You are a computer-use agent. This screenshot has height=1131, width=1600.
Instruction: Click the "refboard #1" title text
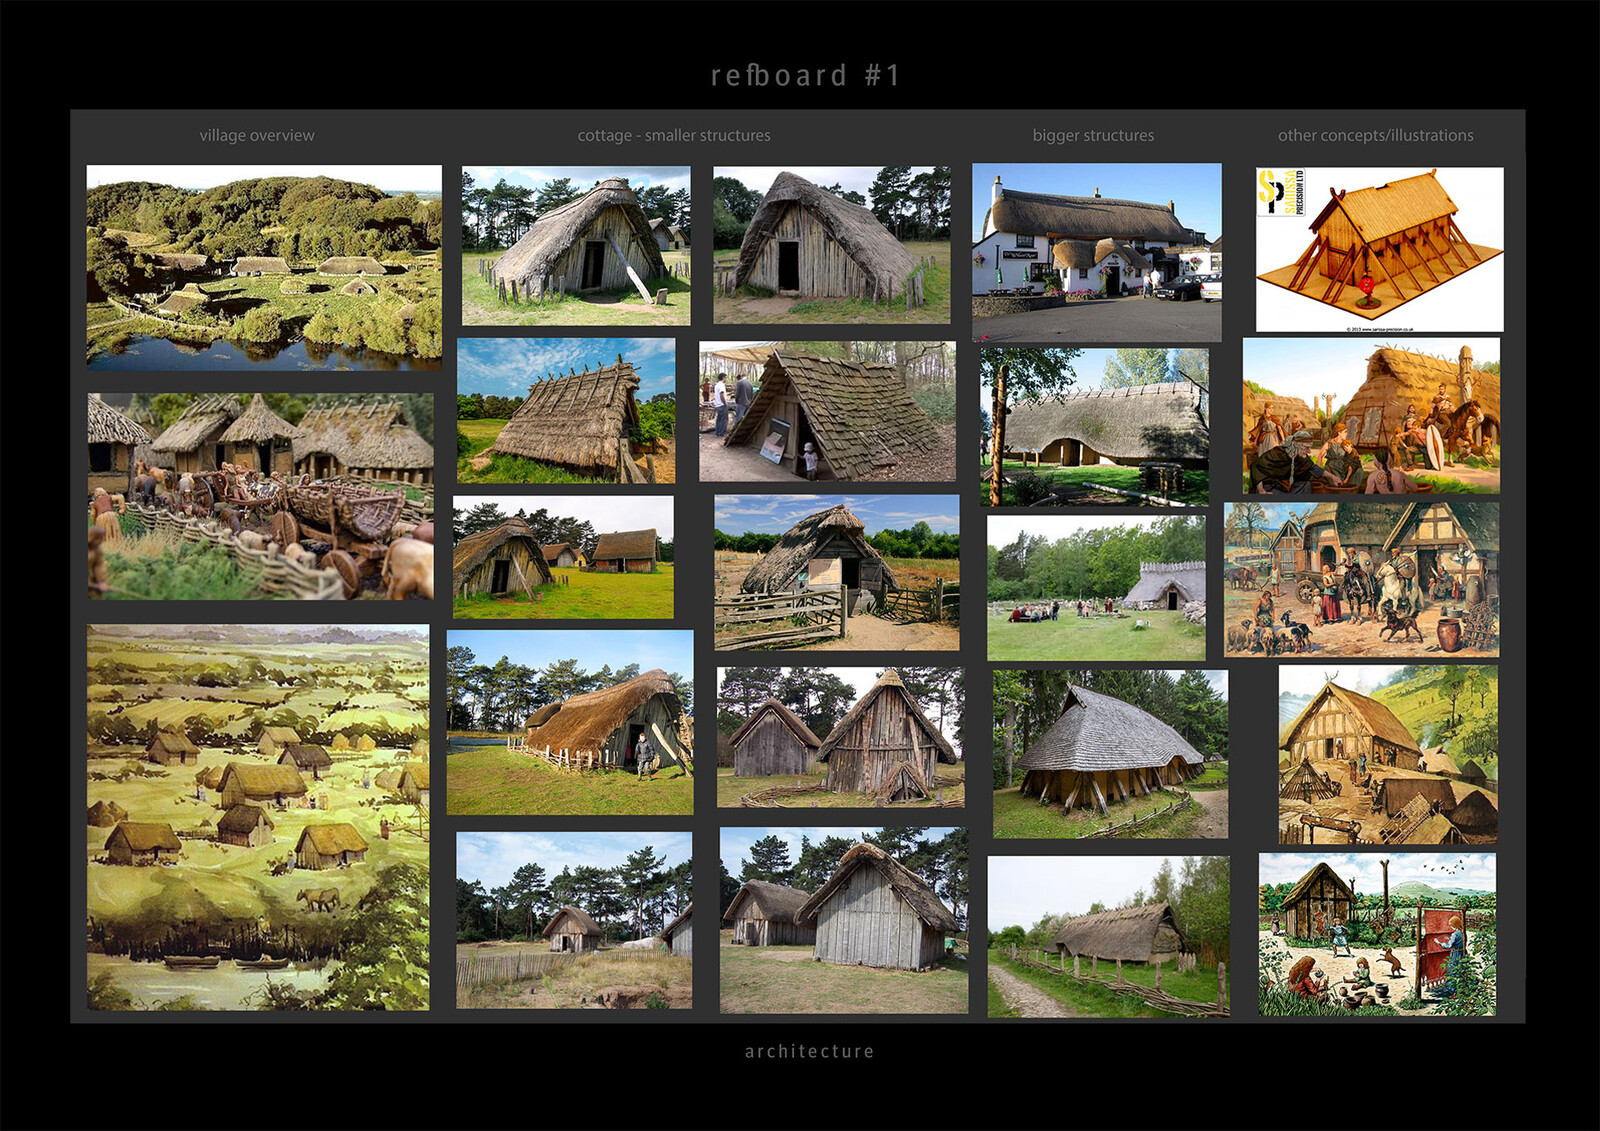pos(805,76)
